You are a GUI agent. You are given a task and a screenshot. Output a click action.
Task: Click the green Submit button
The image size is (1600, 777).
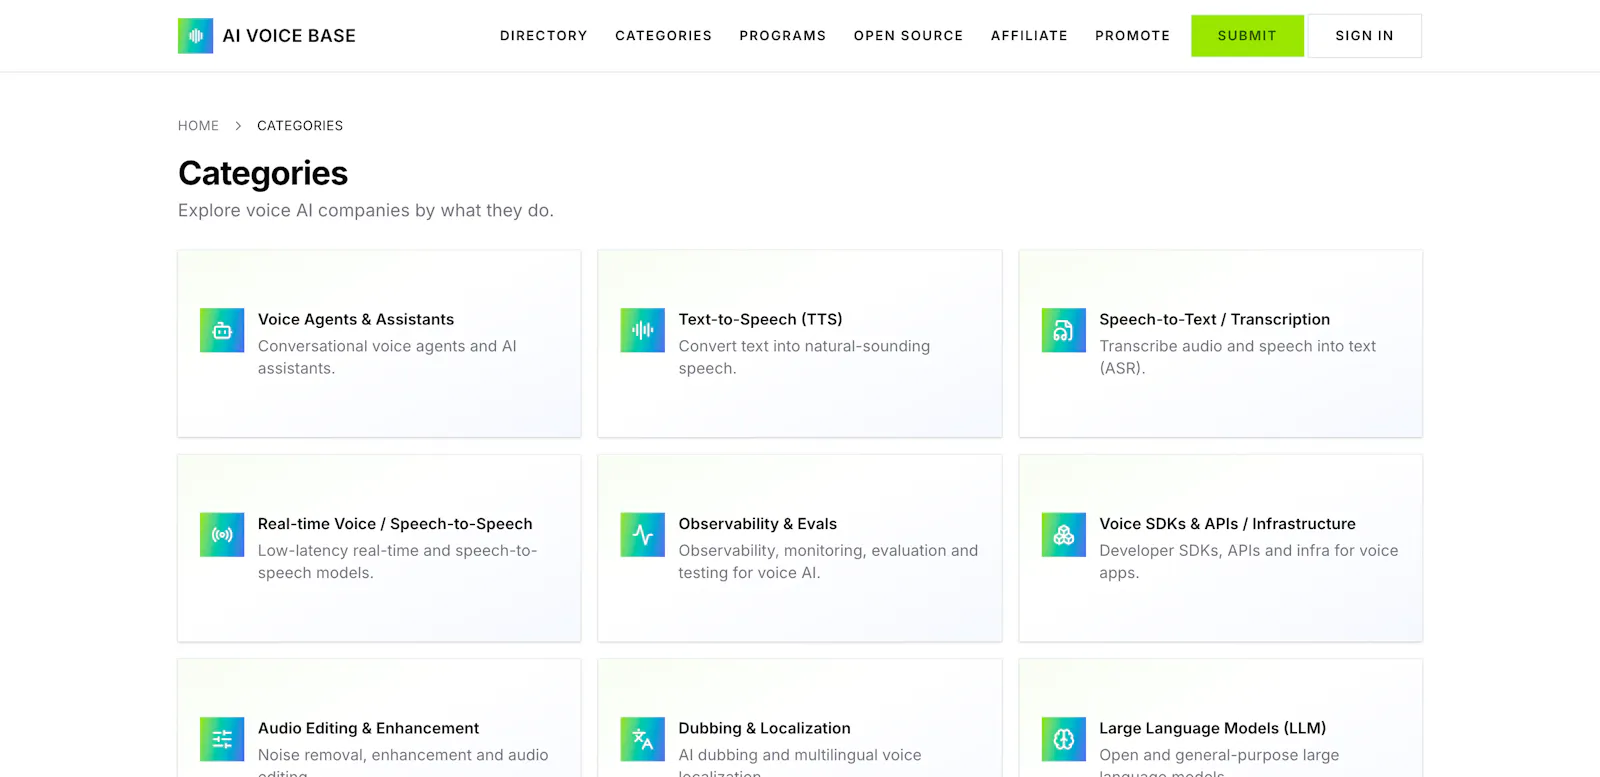1247,36
